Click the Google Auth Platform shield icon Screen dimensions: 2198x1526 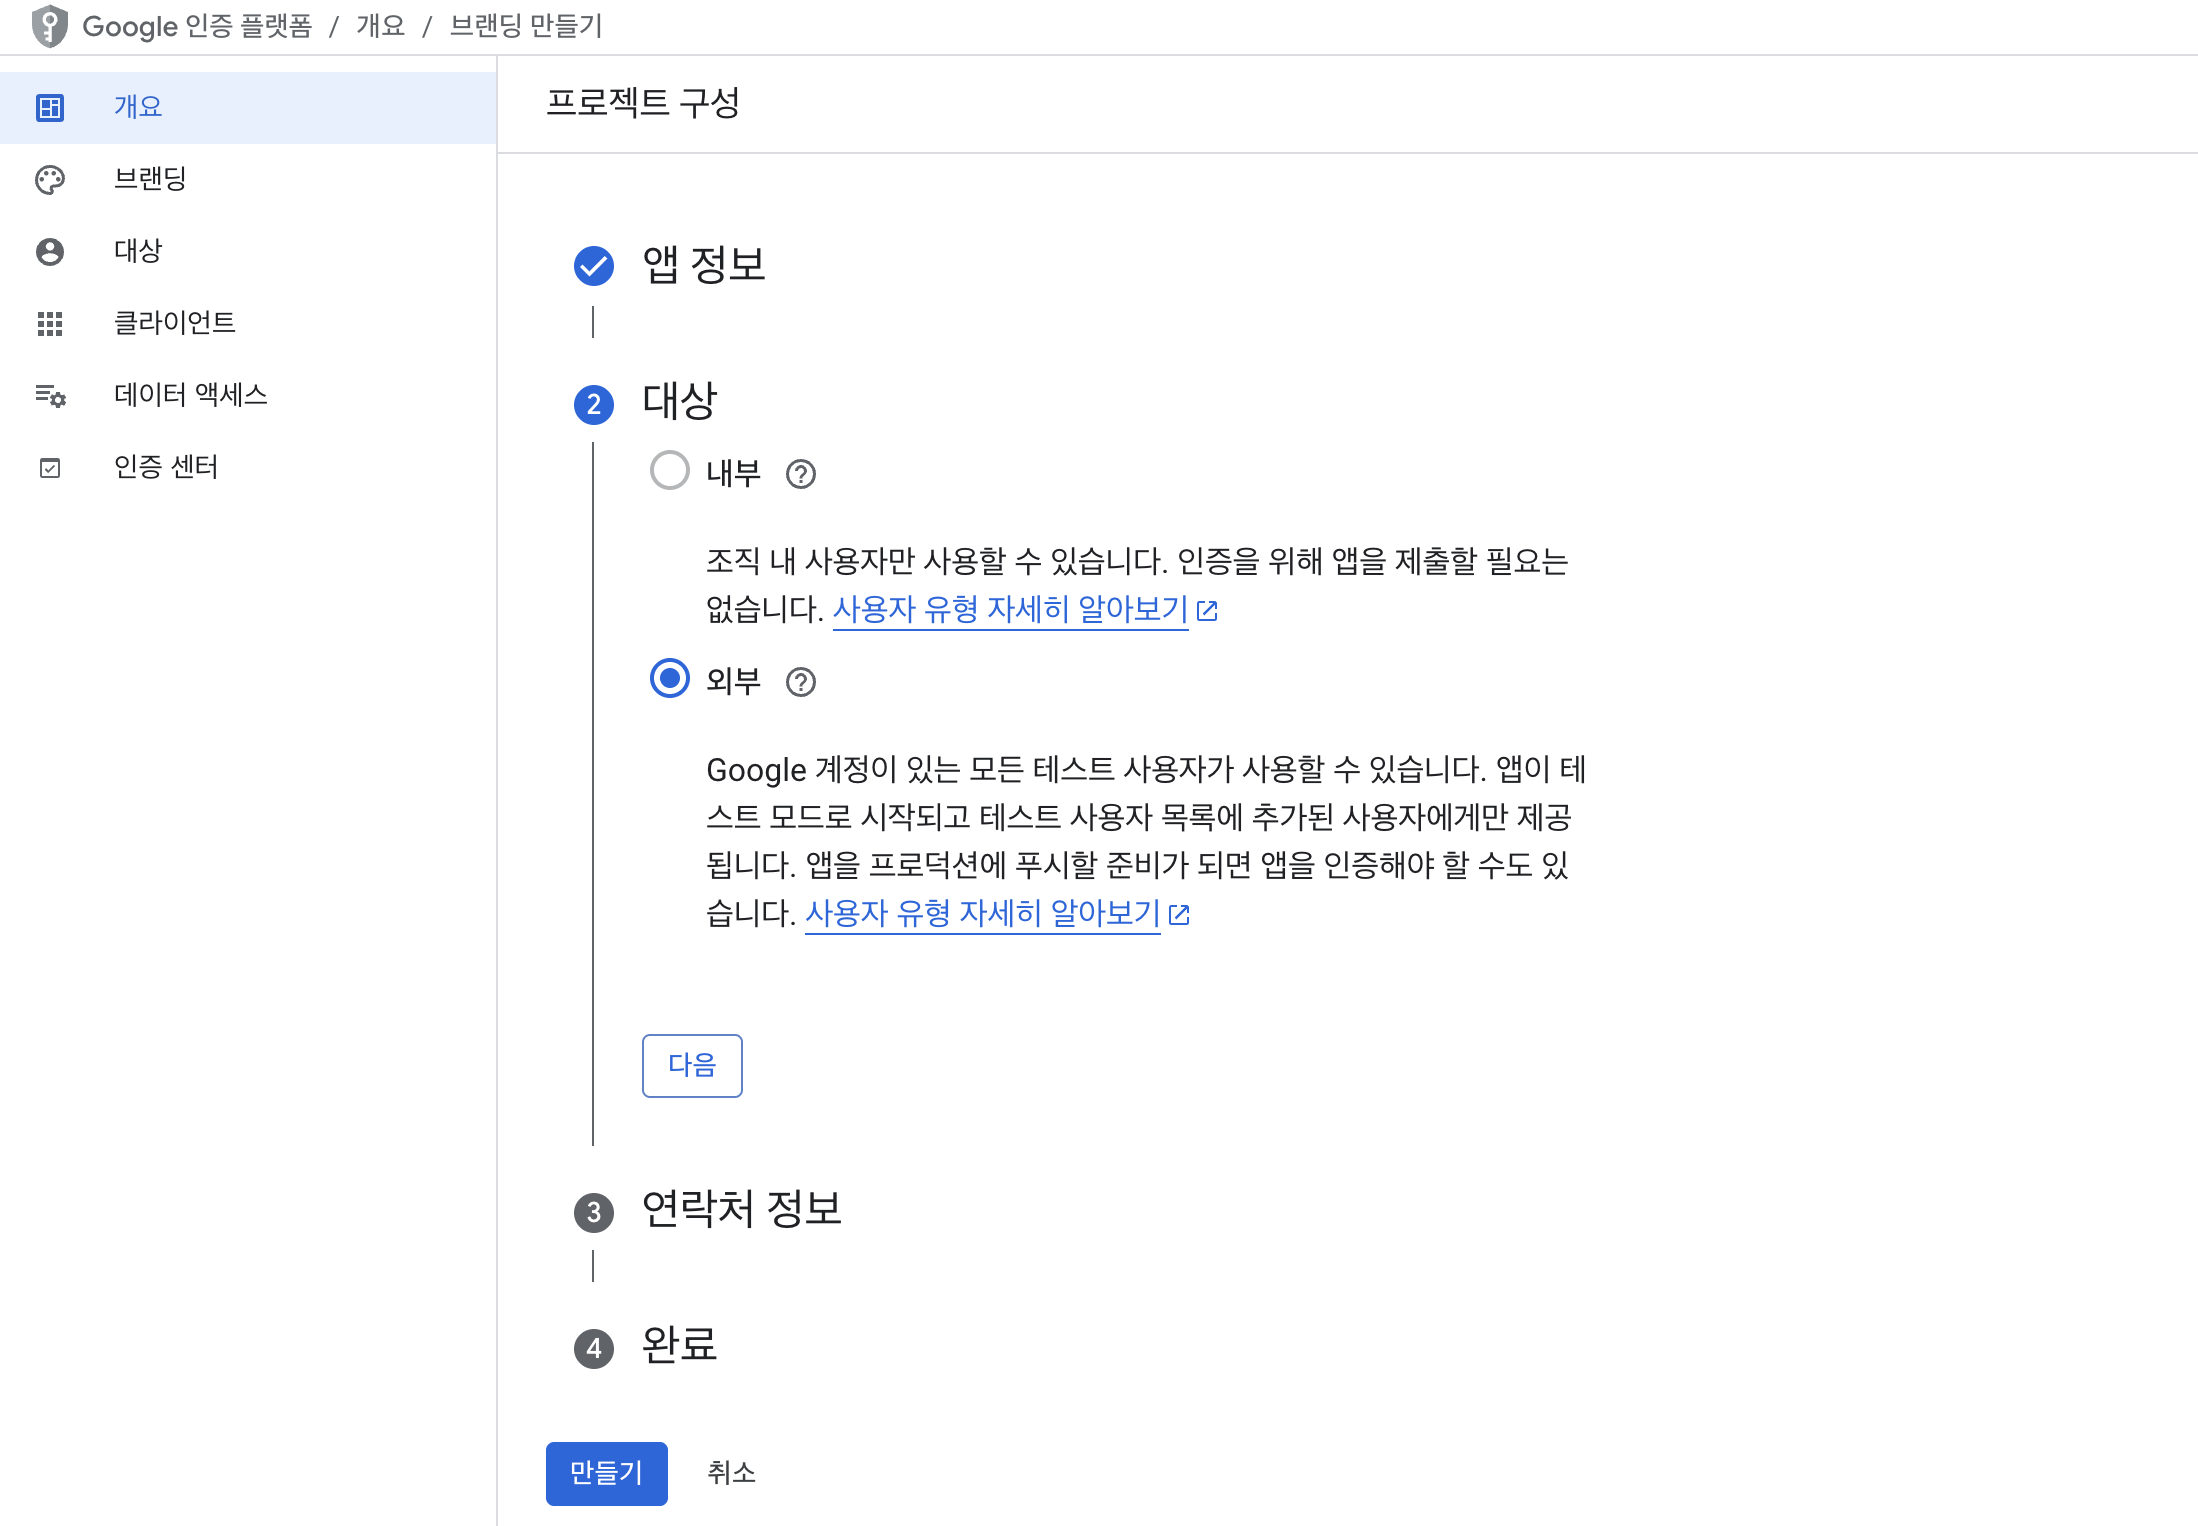pyautogui.click(x=49, y=26)
